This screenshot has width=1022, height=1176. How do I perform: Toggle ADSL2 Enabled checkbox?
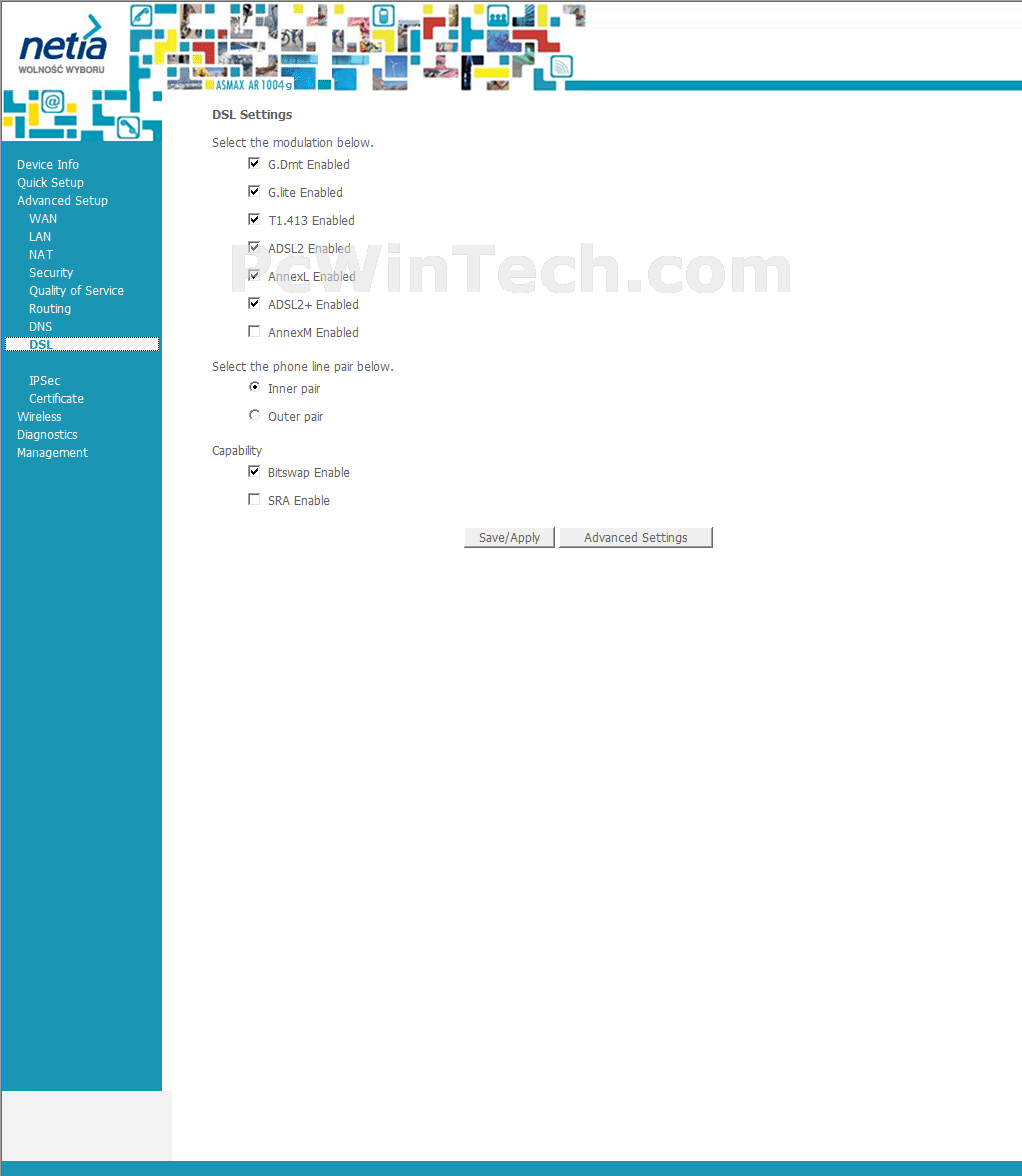tap(254, 248)
